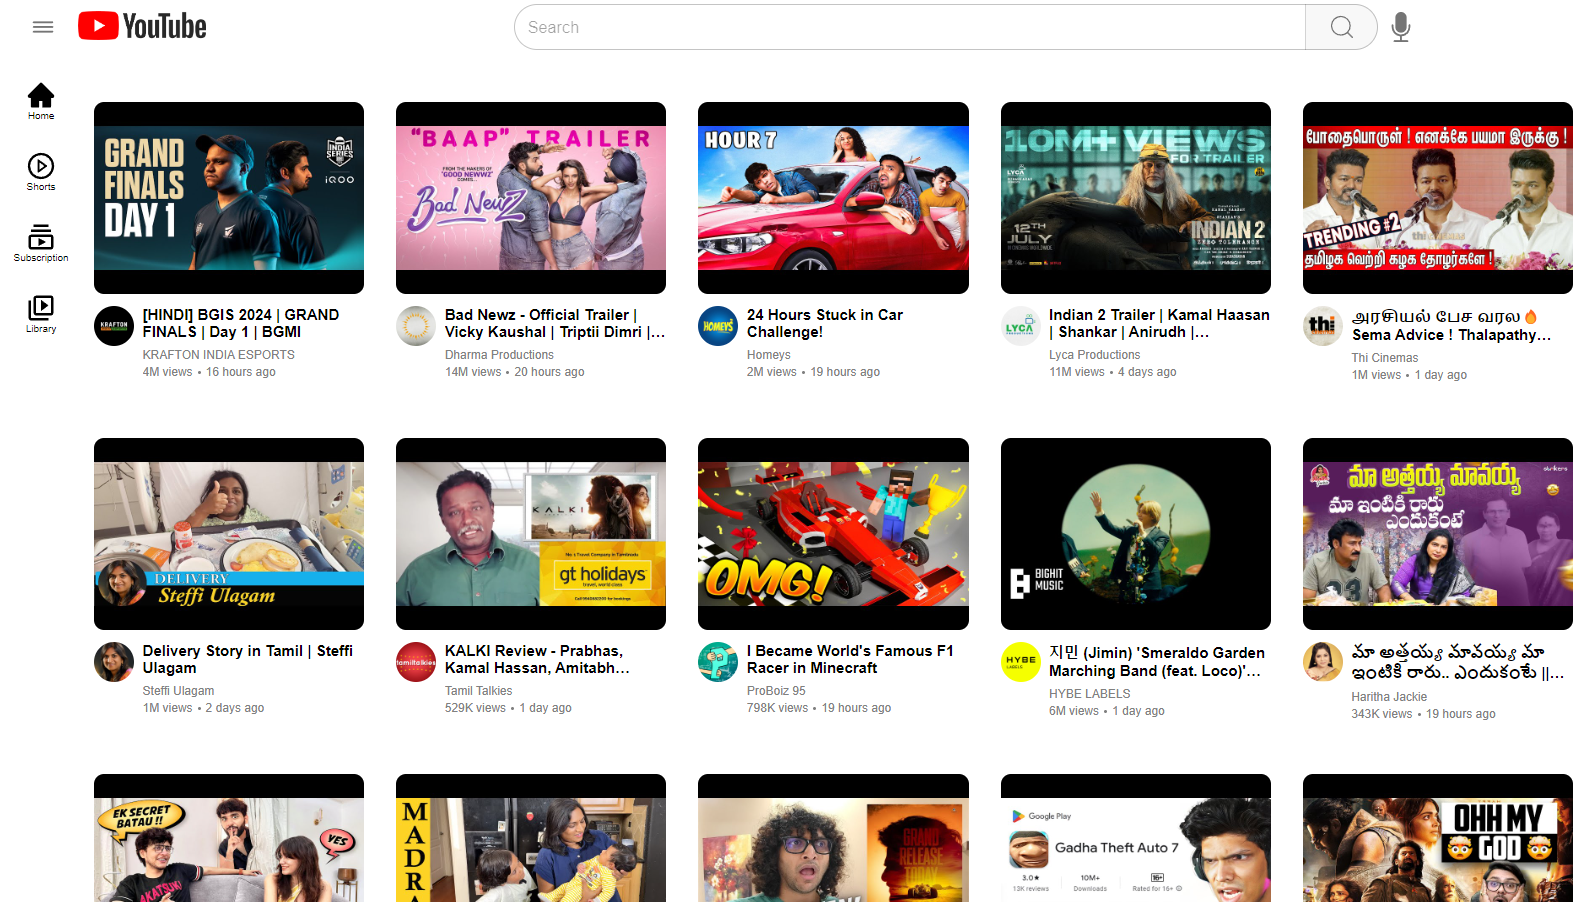1583x902 pixels.
Task: Open title 'KALKI Review - Prabhas'
Action: [x=537, y=659]
